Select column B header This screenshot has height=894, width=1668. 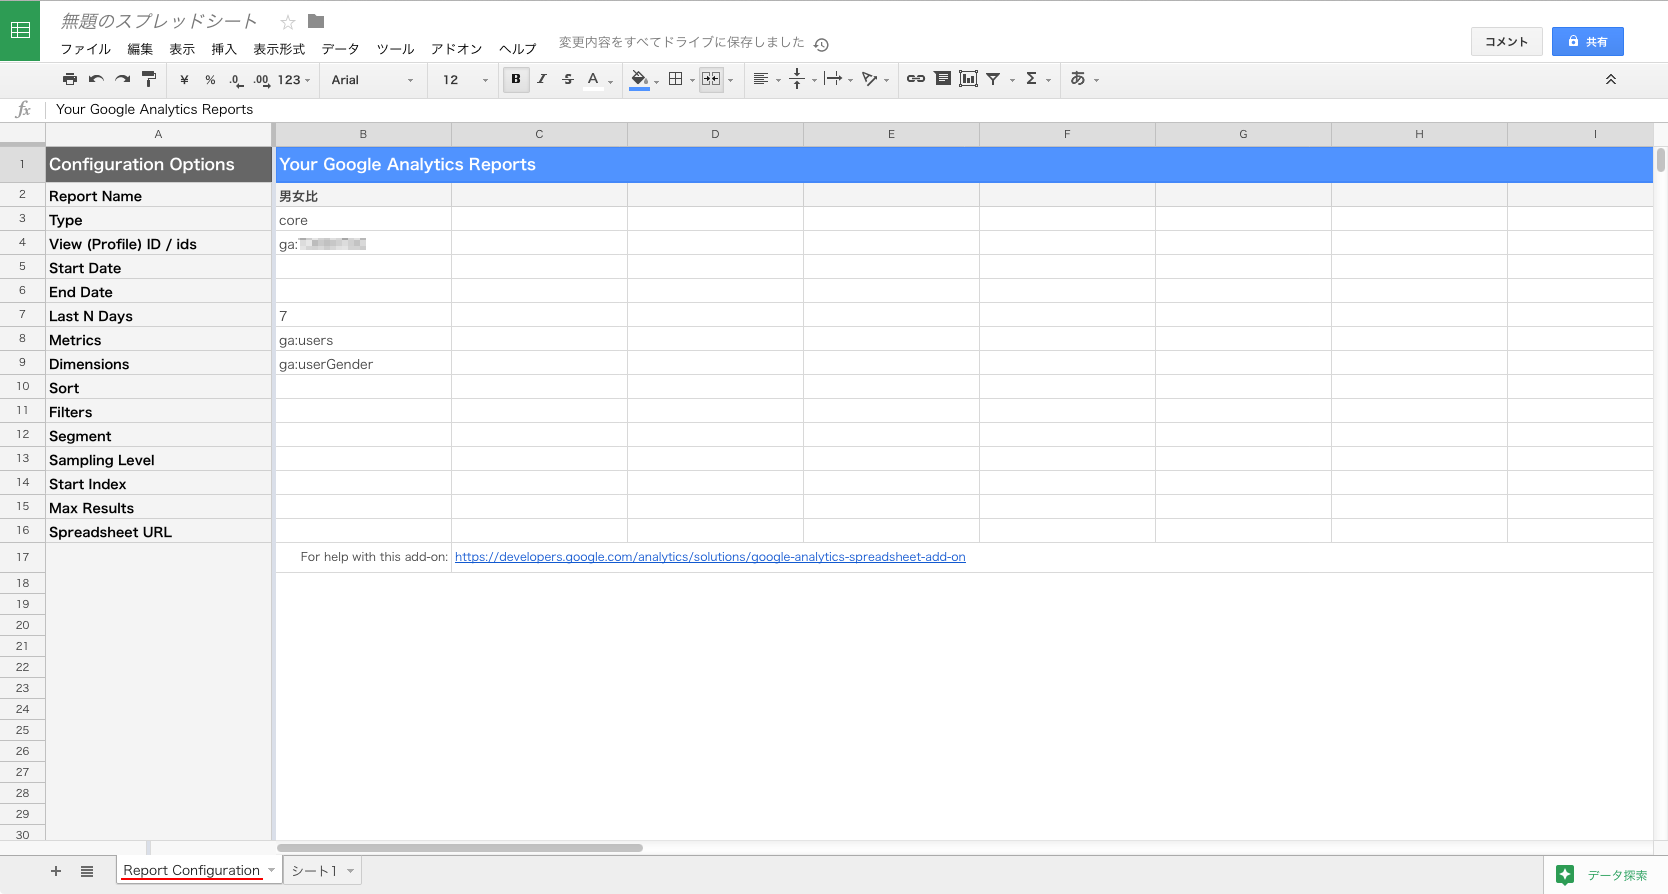pos(363,134)
